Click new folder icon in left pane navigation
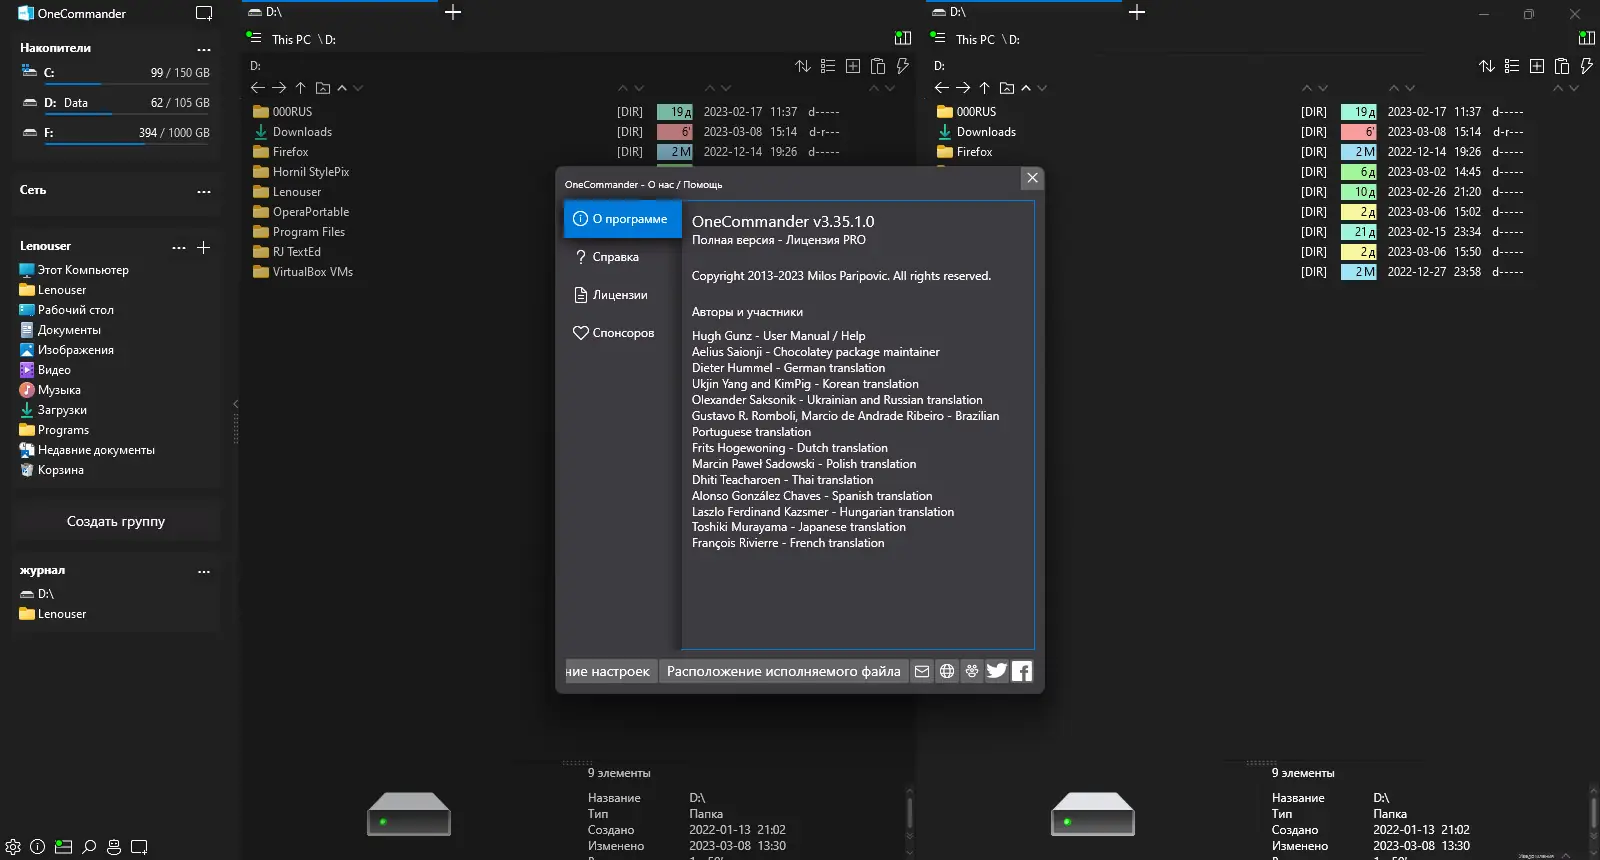The image size is (1600, 860). click(323, 88)
